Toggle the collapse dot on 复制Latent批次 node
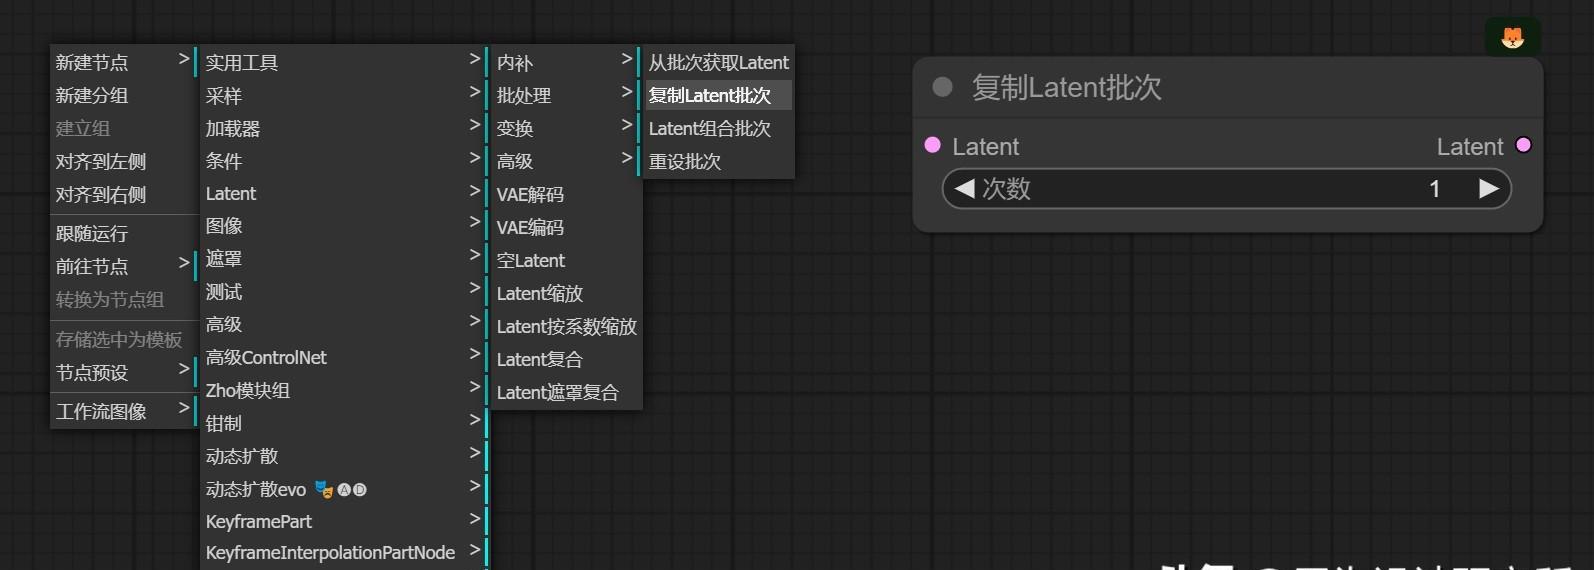This screenshot has height=570, width=1594. point(942,87)
